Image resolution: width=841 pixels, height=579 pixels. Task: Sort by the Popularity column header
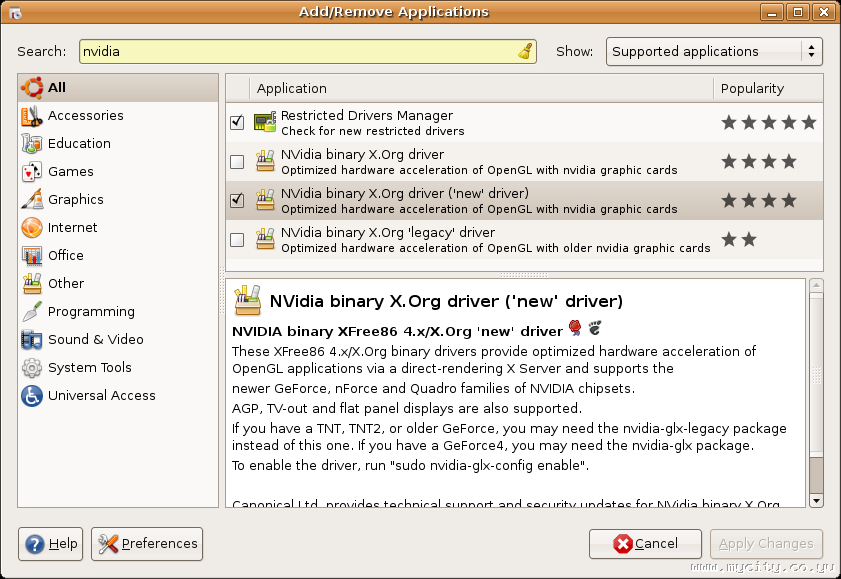coord(768,88)
